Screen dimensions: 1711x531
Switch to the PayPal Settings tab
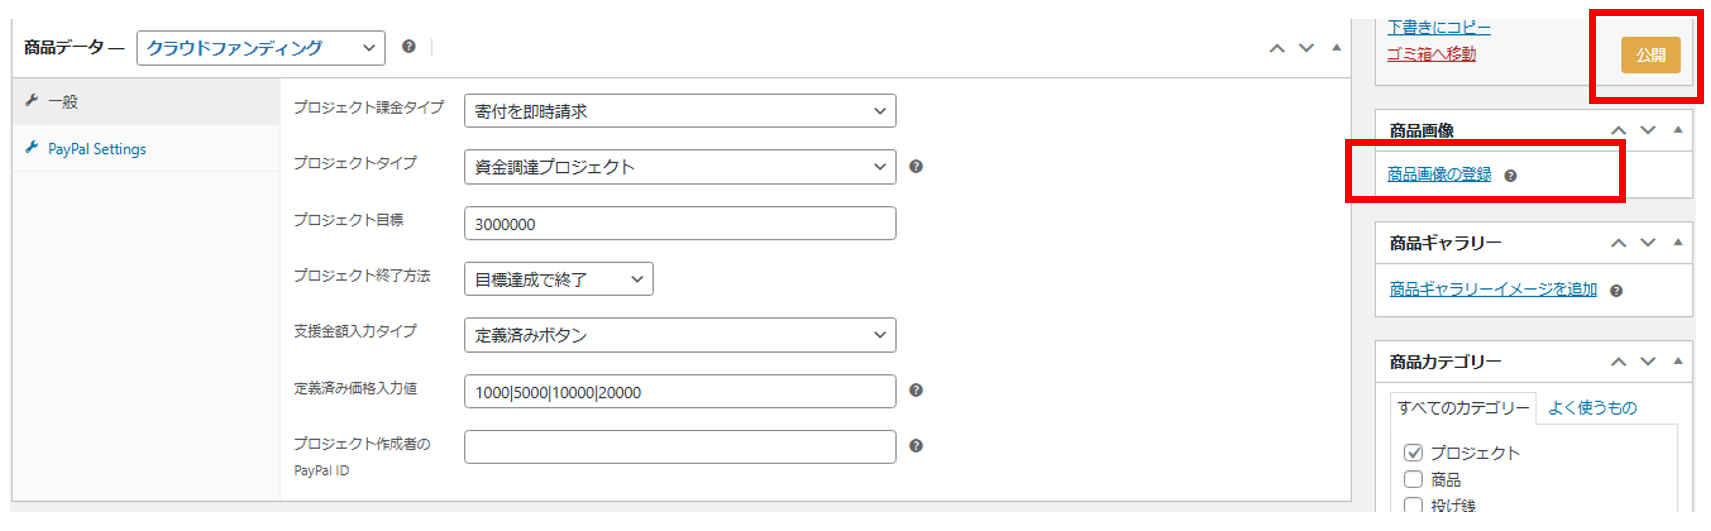(97, 149)
